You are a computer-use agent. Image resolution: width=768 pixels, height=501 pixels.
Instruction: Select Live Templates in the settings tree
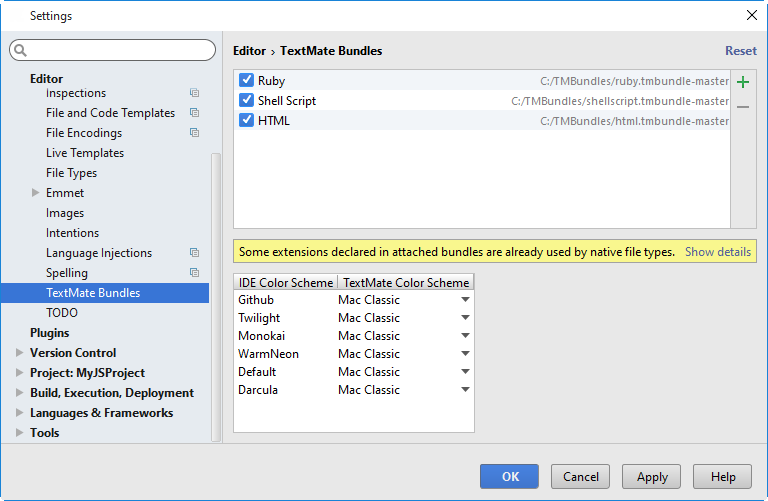coord(85,153)
